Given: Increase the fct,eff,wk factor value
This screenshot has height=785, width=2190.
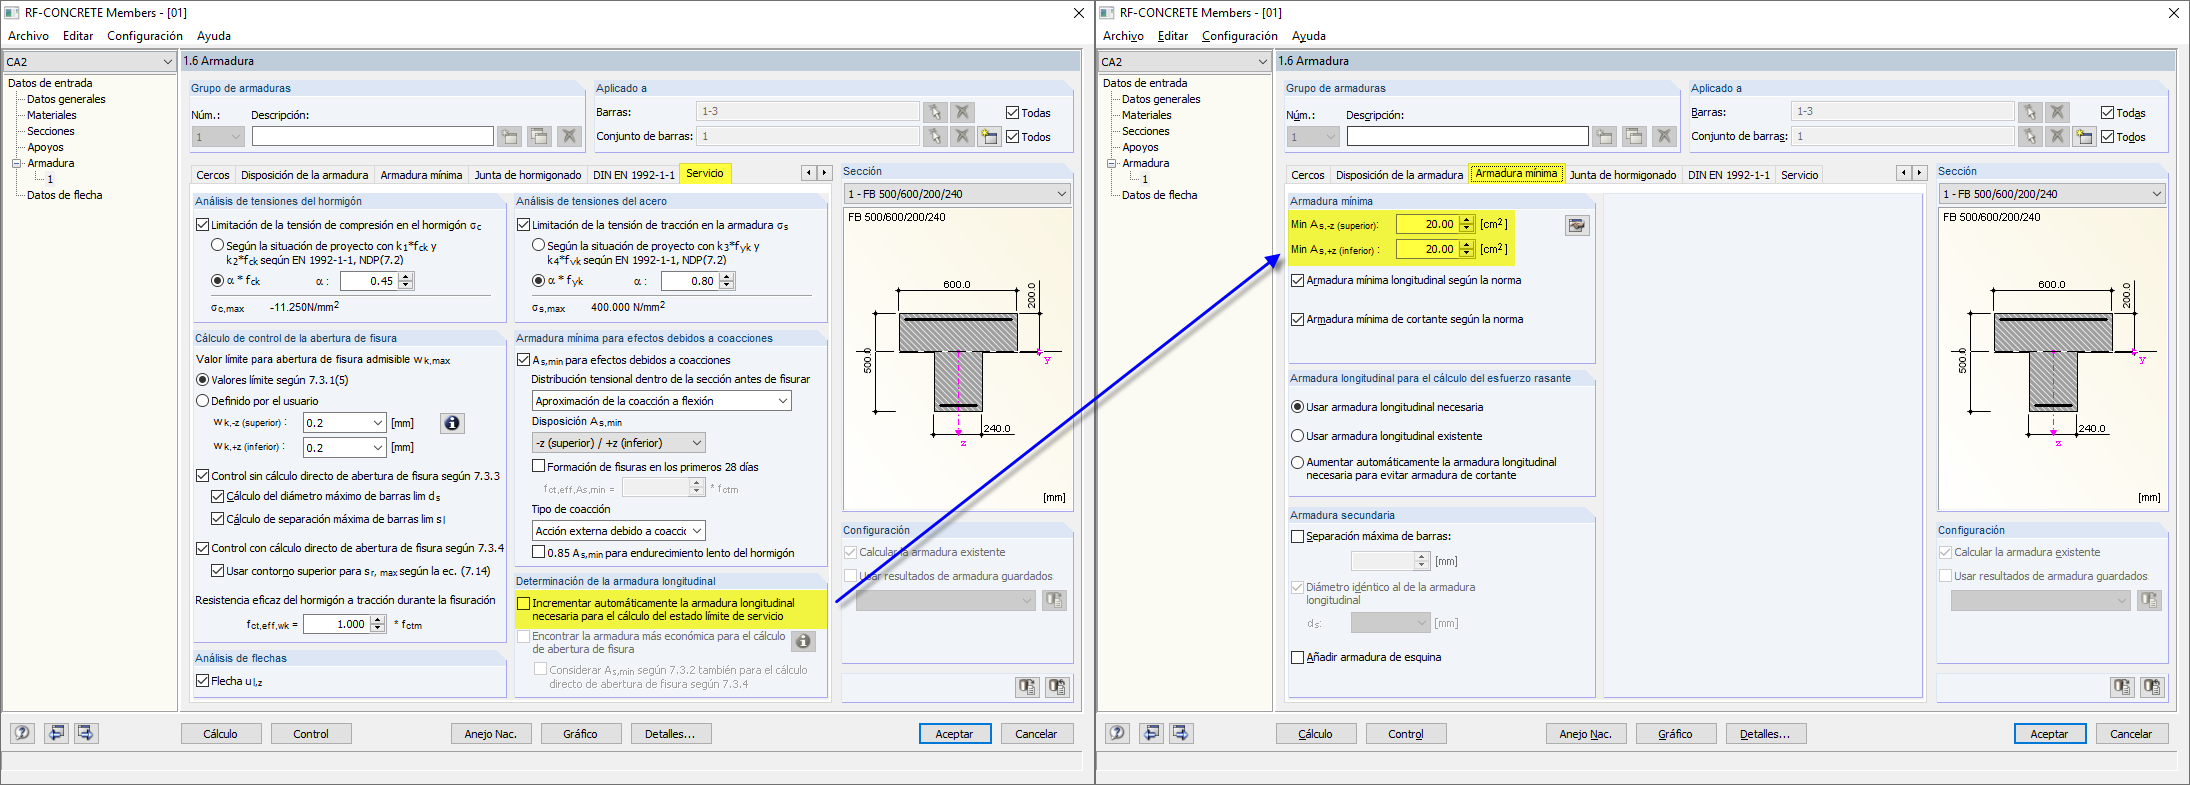Looking at the screenshot, I should [378, 620].
